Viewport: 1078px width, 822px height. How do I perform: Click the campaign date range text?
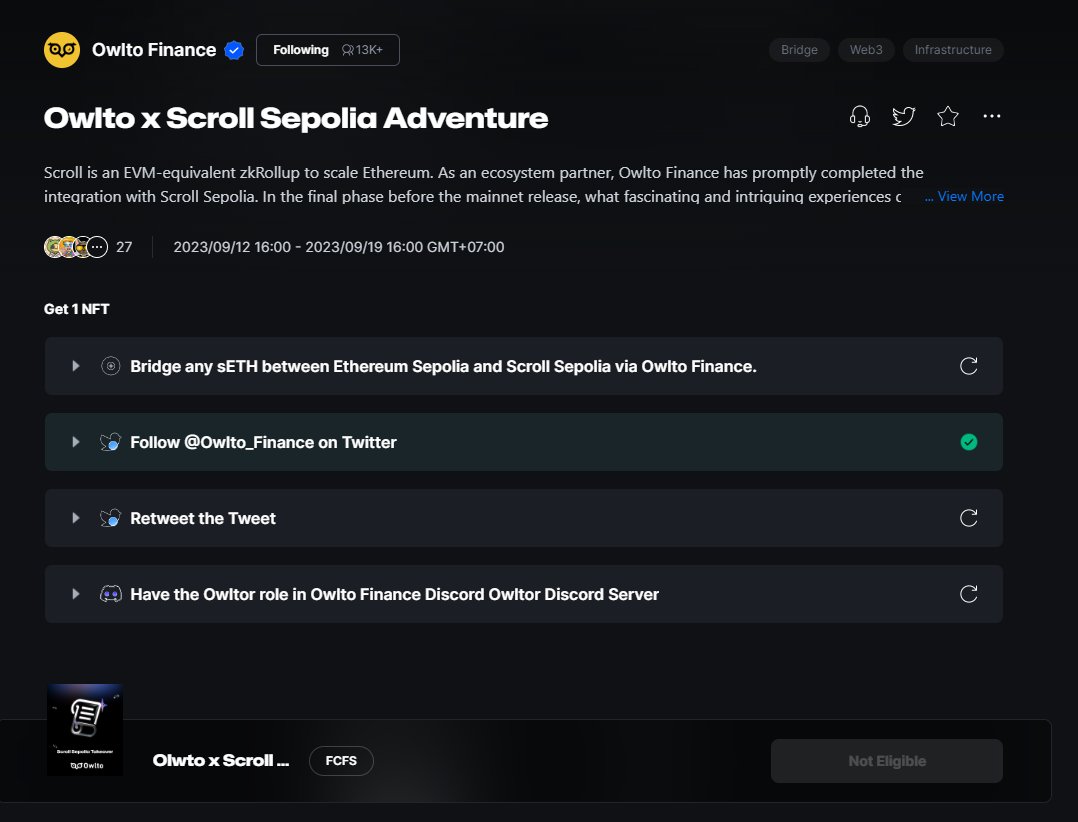[338, 247]
